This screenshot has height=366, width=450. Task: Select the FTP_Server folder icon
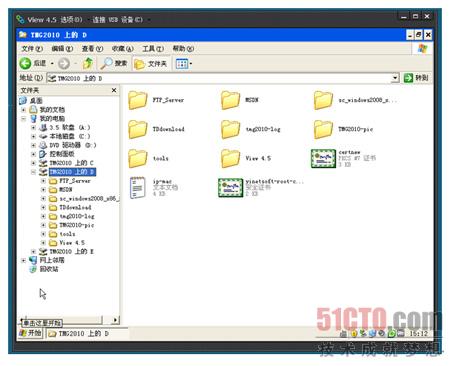click(138, 100)
